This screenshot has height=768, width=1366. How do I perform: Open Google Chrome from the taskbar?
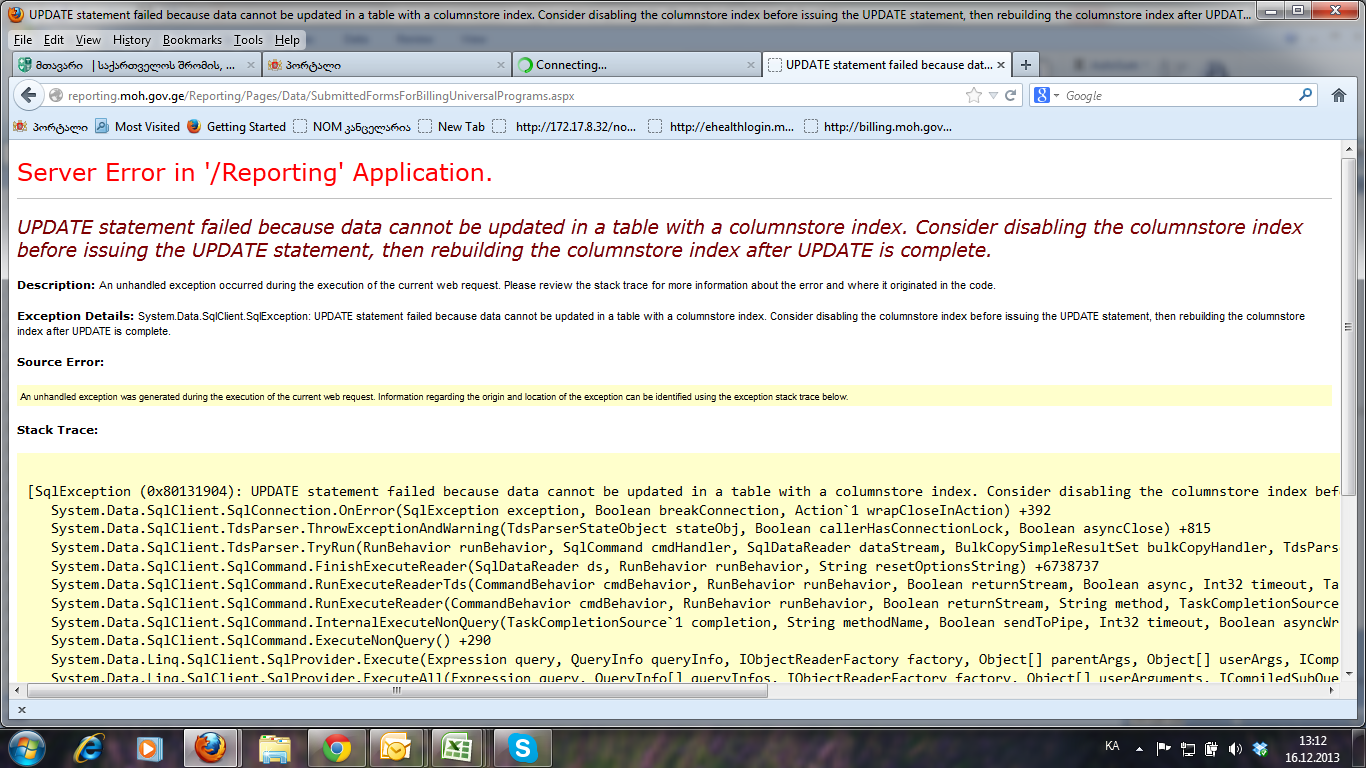pos(336,747)
